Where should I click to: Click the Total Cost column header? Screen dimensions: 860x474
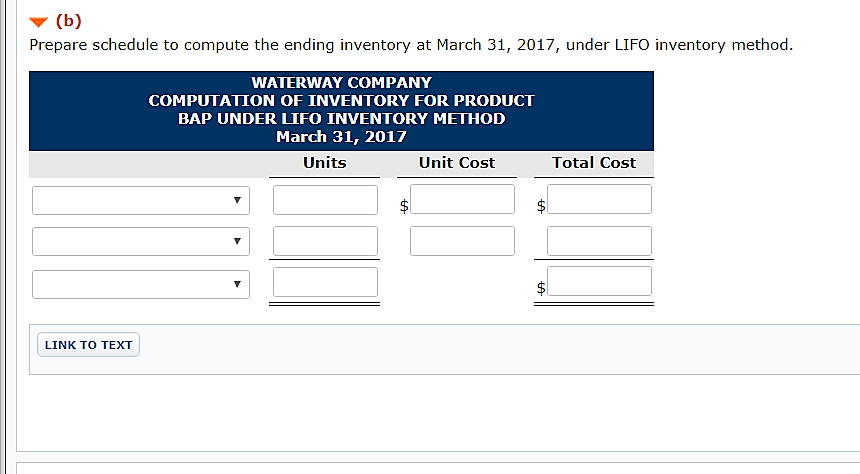tap(594, 163)
